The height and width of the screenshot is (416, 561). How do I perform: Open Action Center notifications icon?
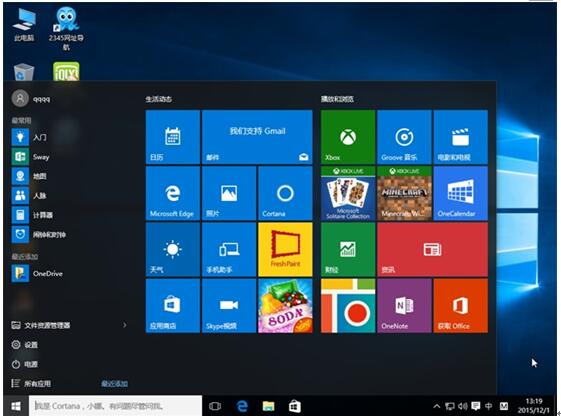coord(475,406)
